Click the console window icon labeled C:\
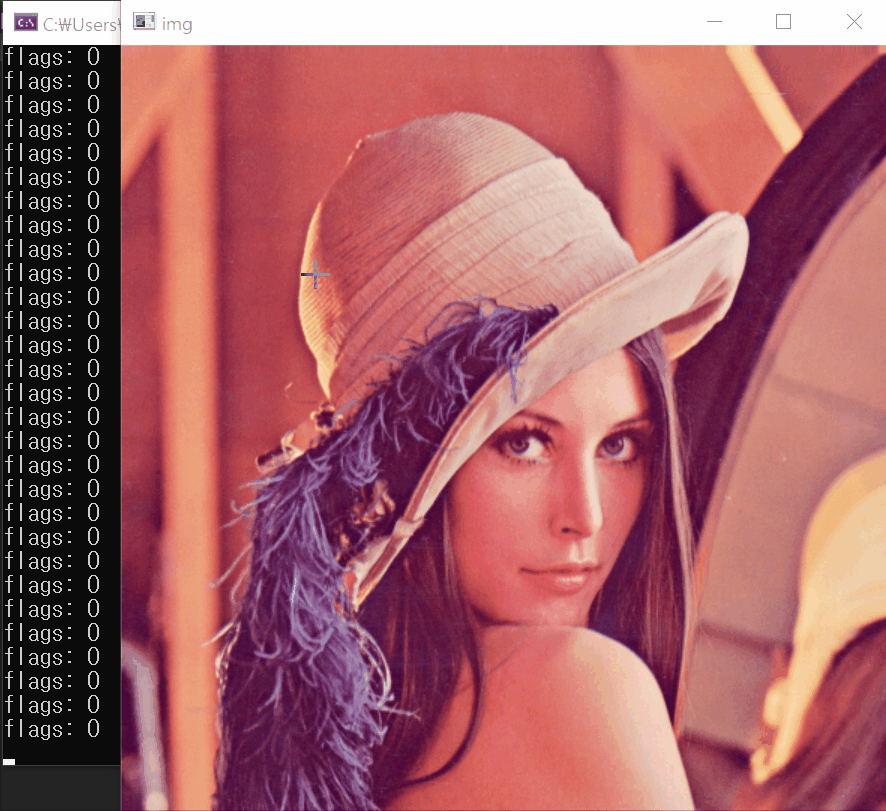Image resolution: width=886 pixels, height=811 pixels. pyautogui.click(x=26, y=23)
